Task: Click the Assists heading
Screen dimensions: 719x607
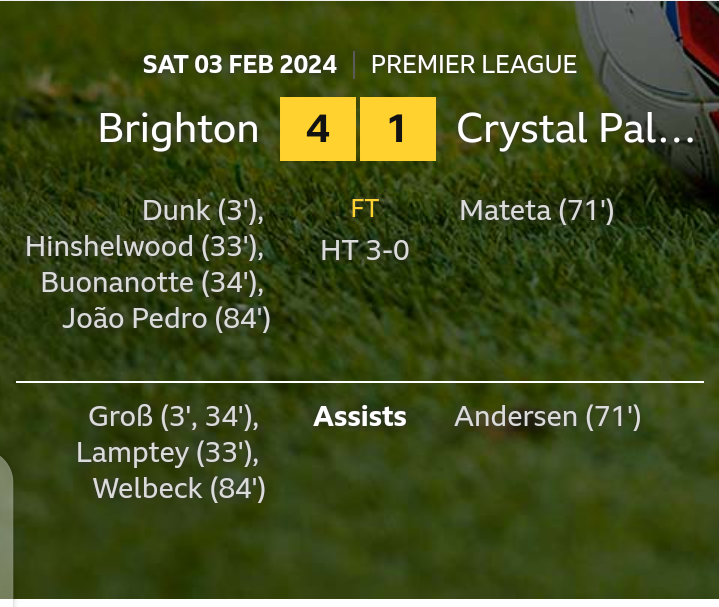Action: [x=360, y=417]
